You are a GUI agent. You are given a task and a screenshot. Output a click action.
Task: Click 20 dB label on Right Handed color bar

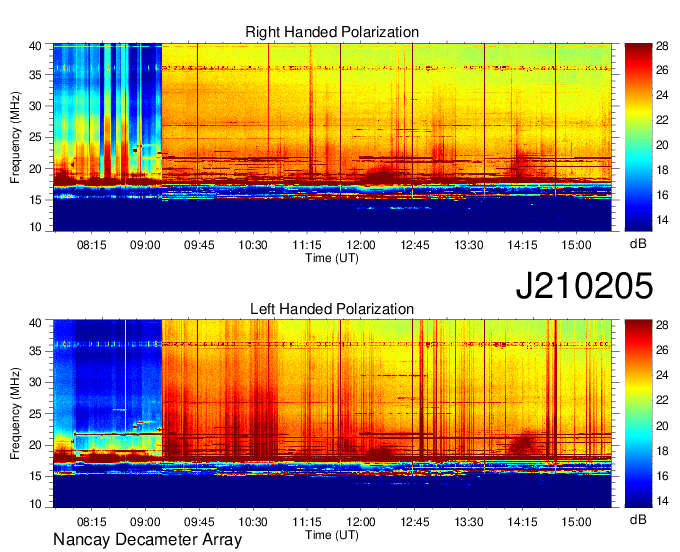tap(662, 145)
